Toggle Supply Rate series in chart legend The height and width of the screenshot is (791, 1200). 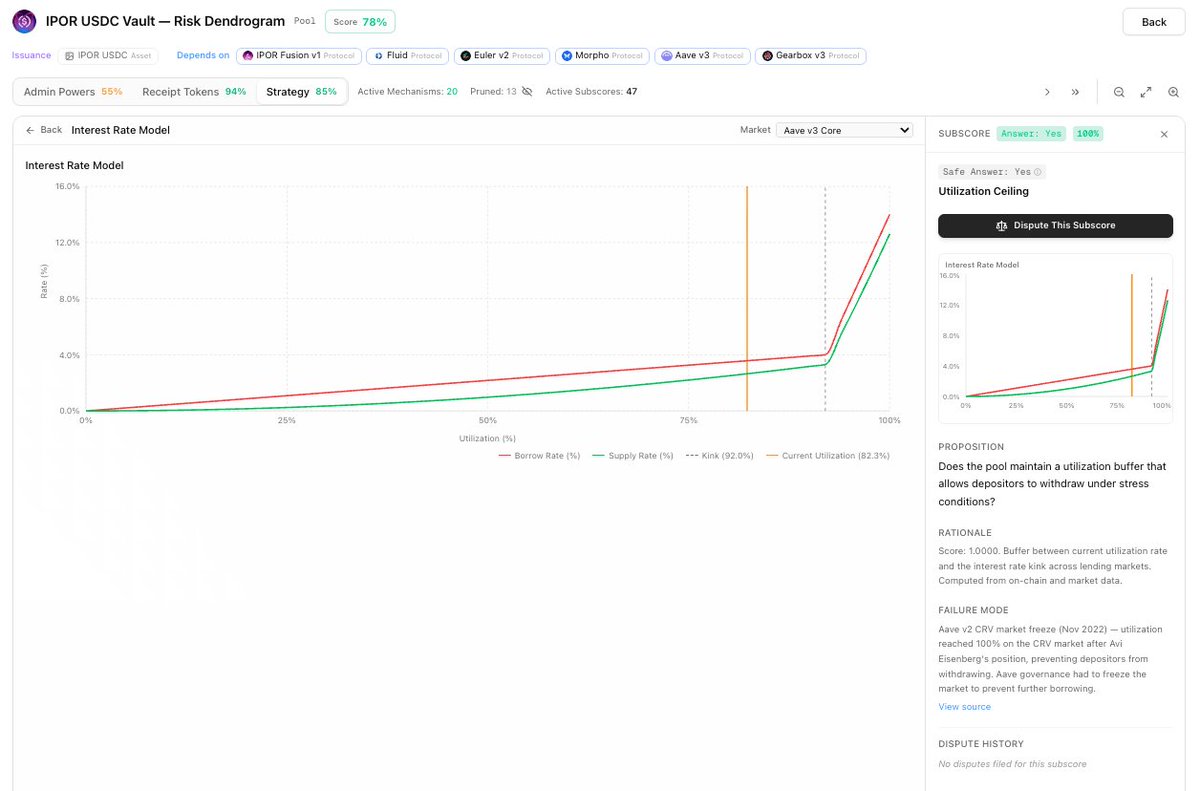click(x=633, y=455)
